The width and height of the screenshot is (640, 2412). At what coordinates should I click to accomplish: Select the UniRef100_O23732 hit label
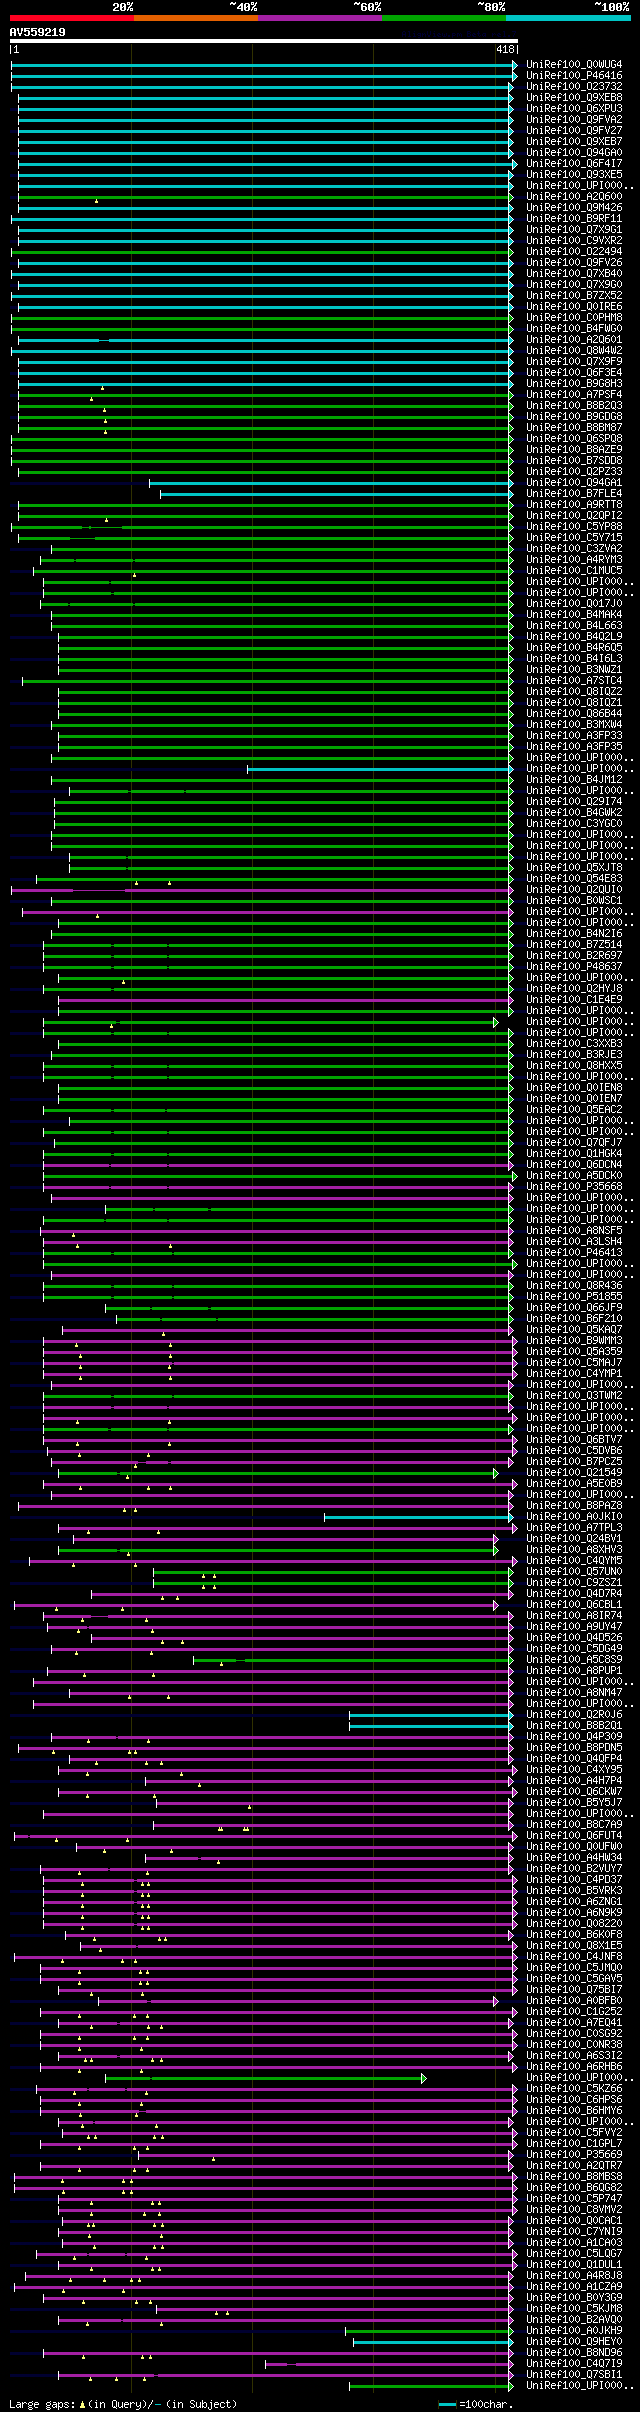click(574, 87)
